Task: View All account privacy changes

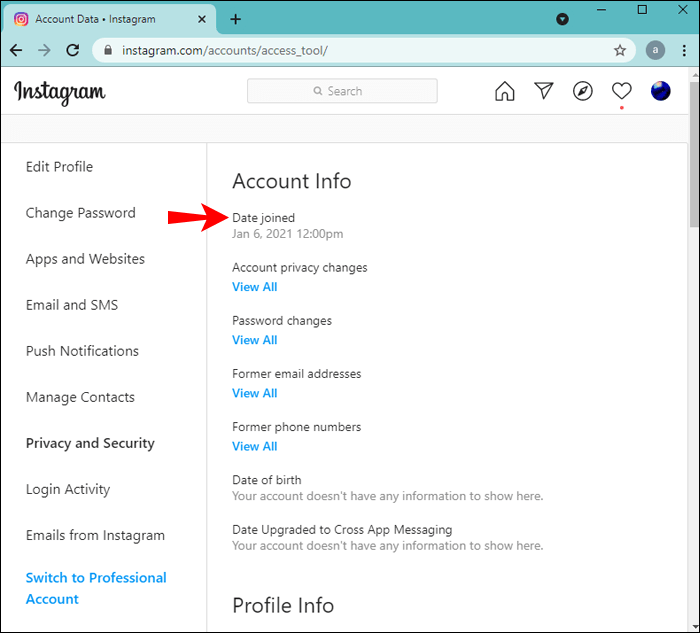Action: pos(254,287)
